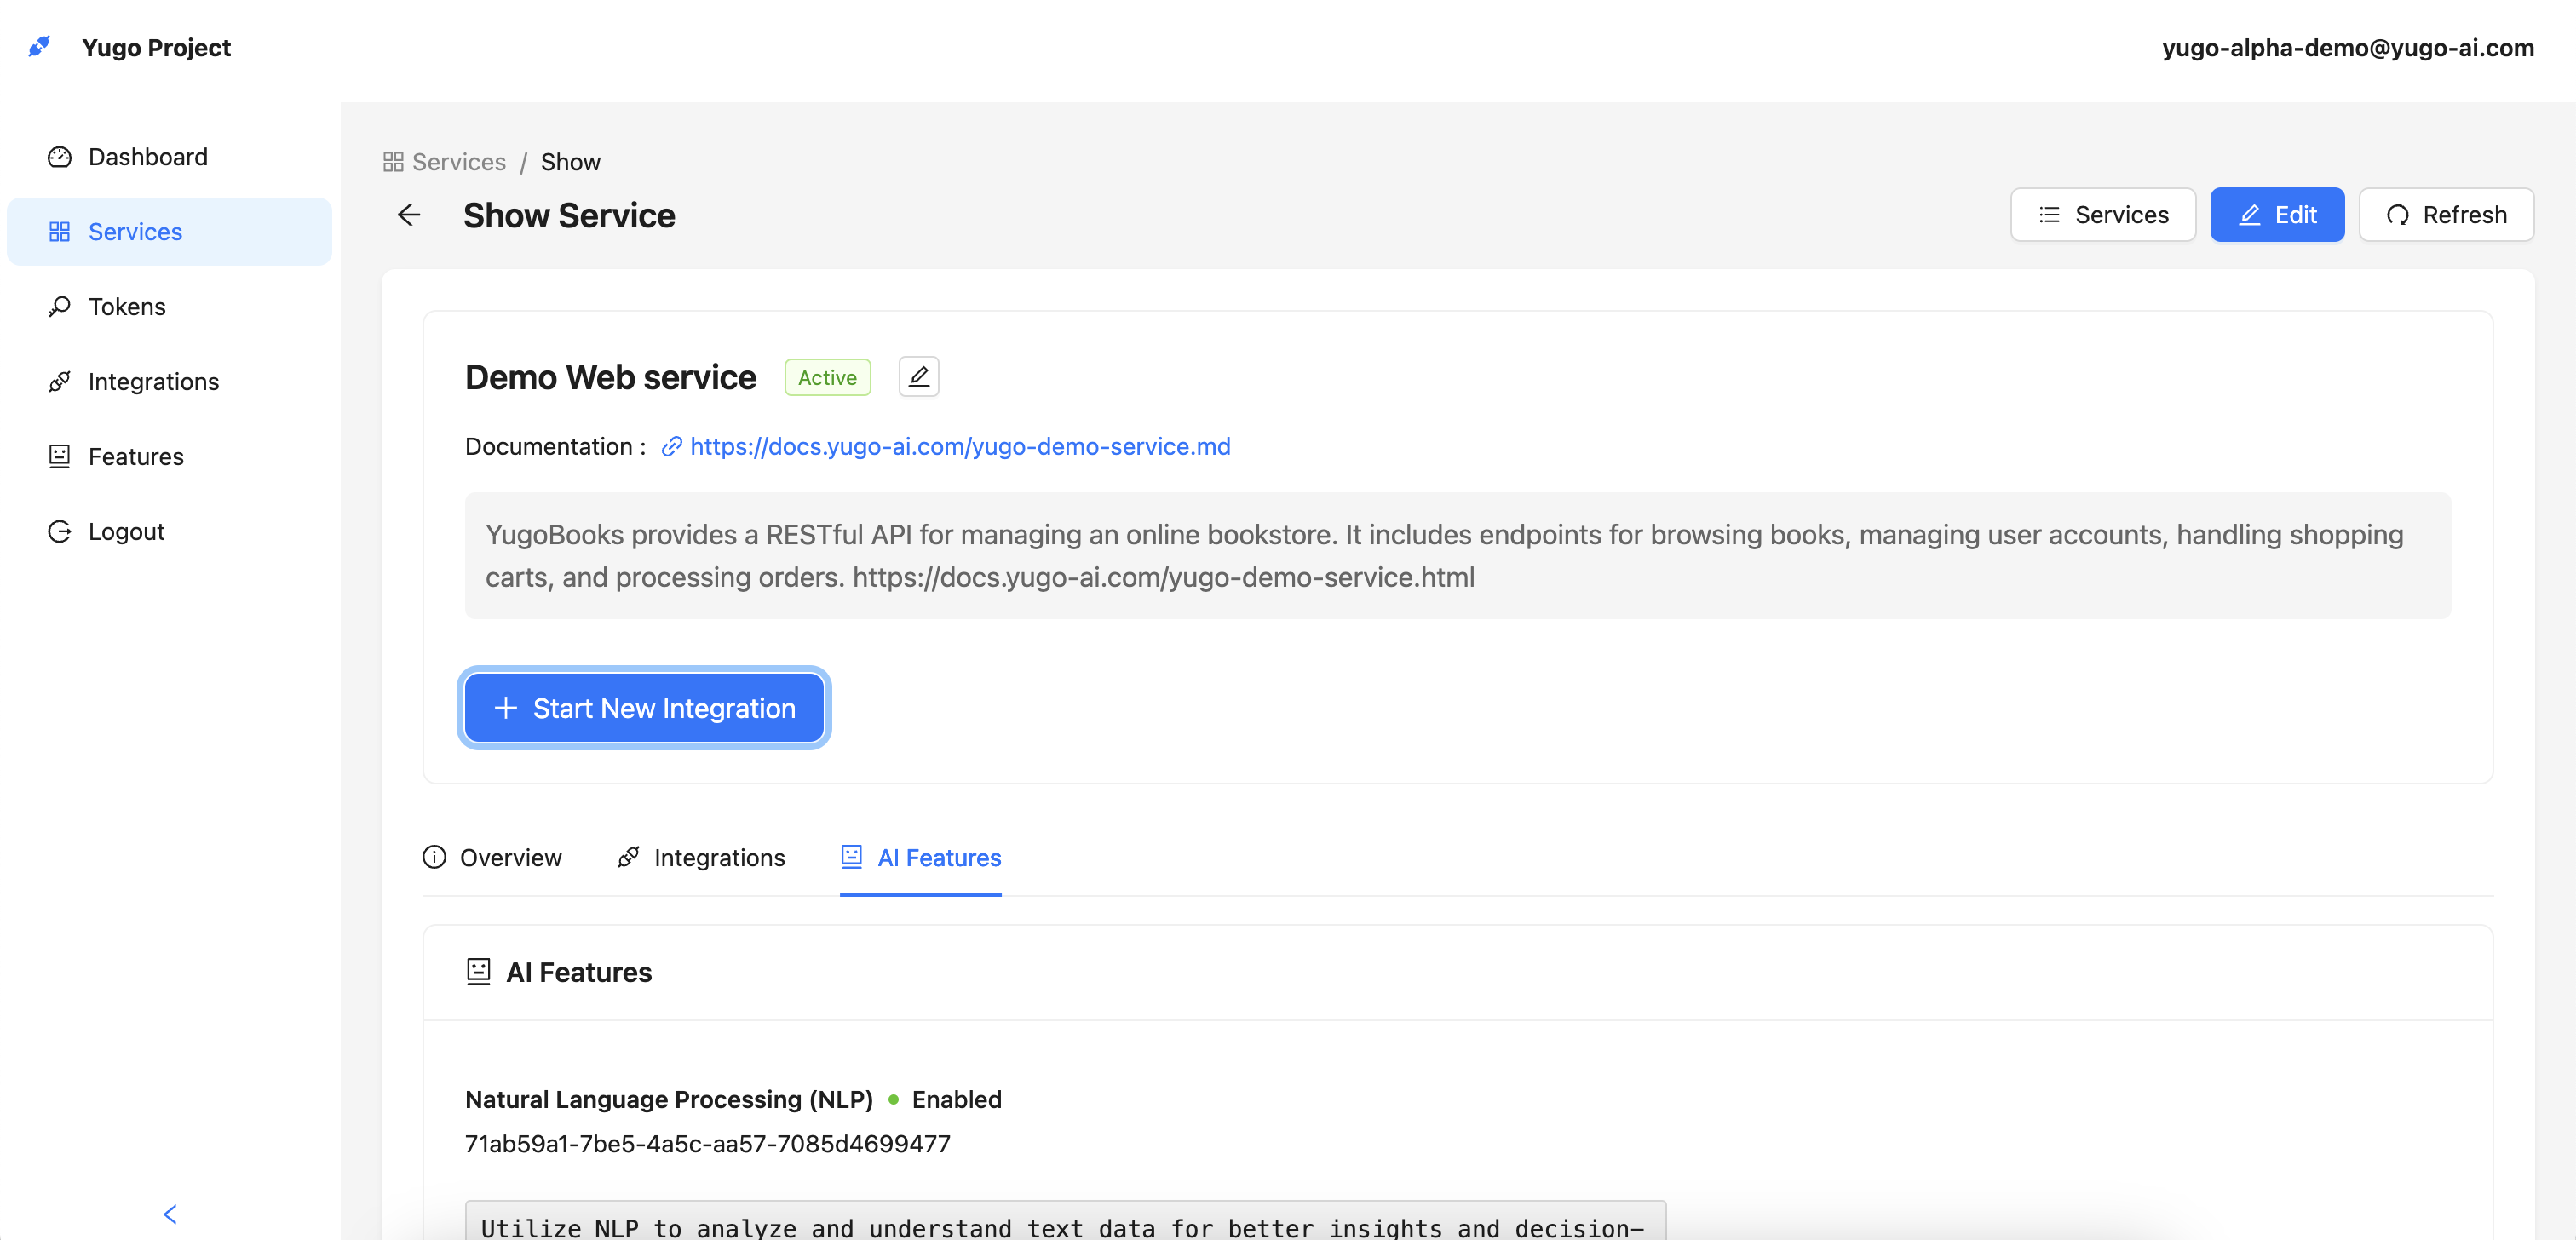
Task: Click the back arrow beside Show Service
Action: pyautogui.click(x=409, y=215)
